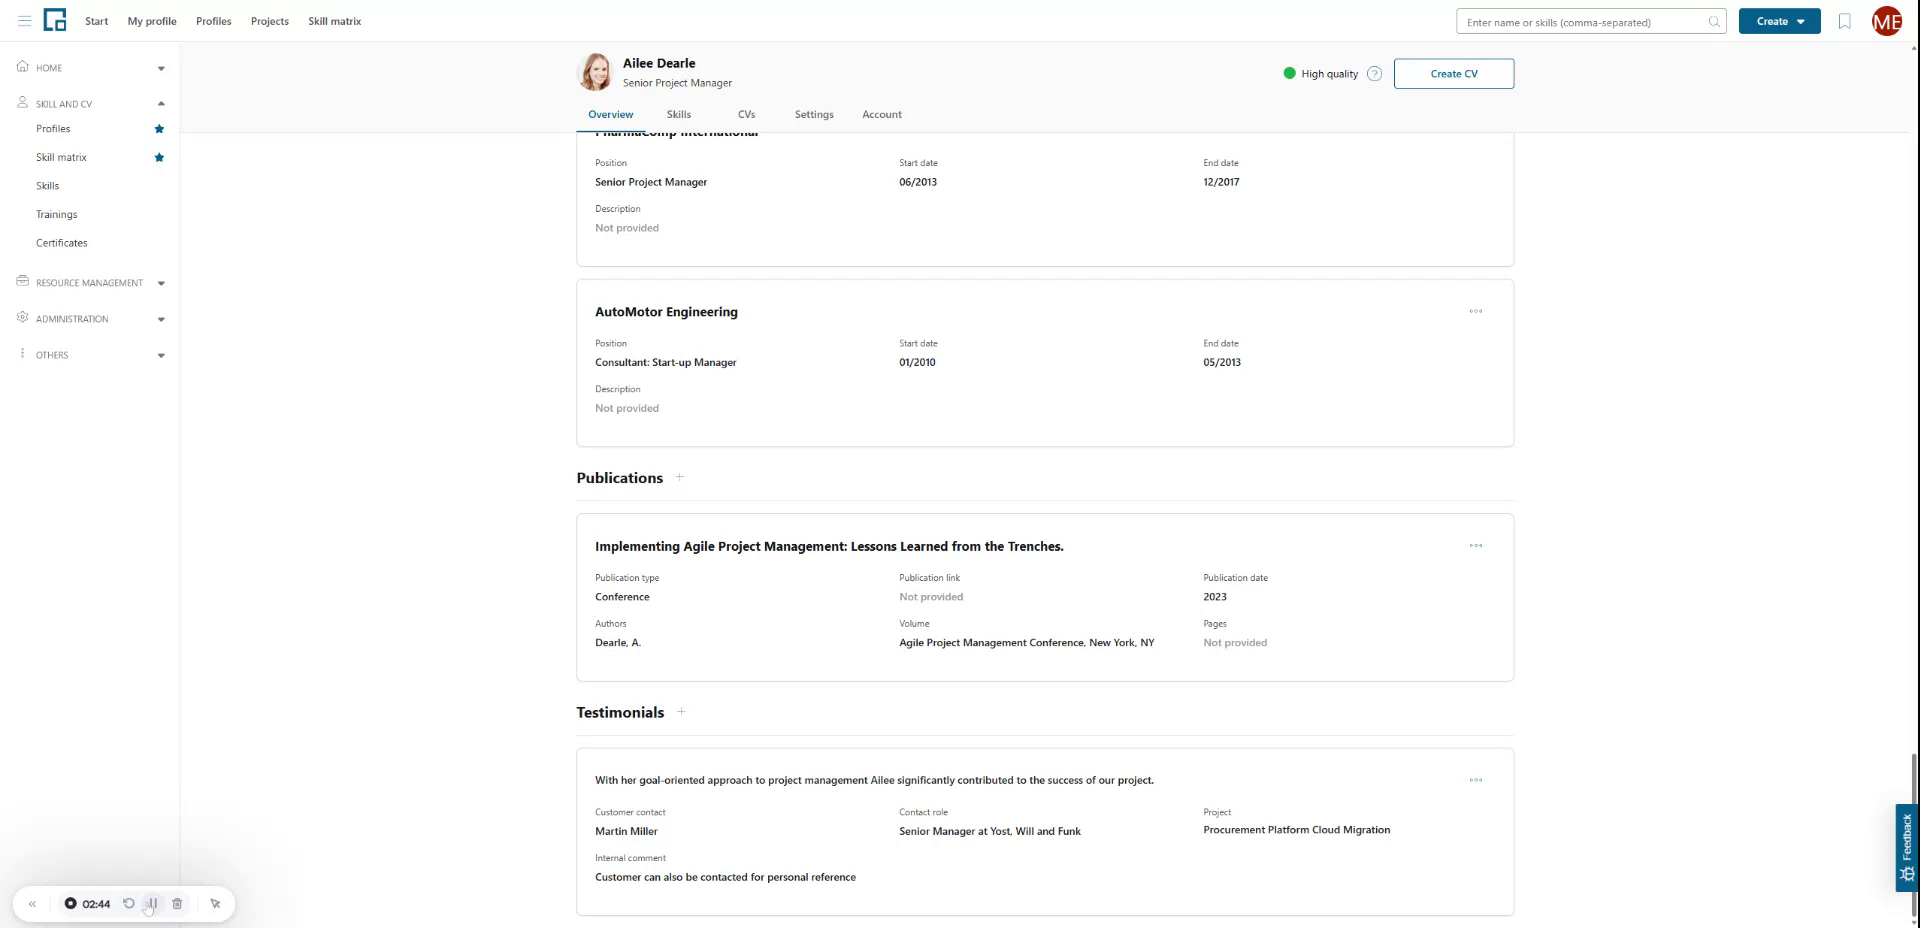The width and height of the screenshot is (1920, 928).
Task: Click the app logo in top-left corner
Action: click(55, 20)
